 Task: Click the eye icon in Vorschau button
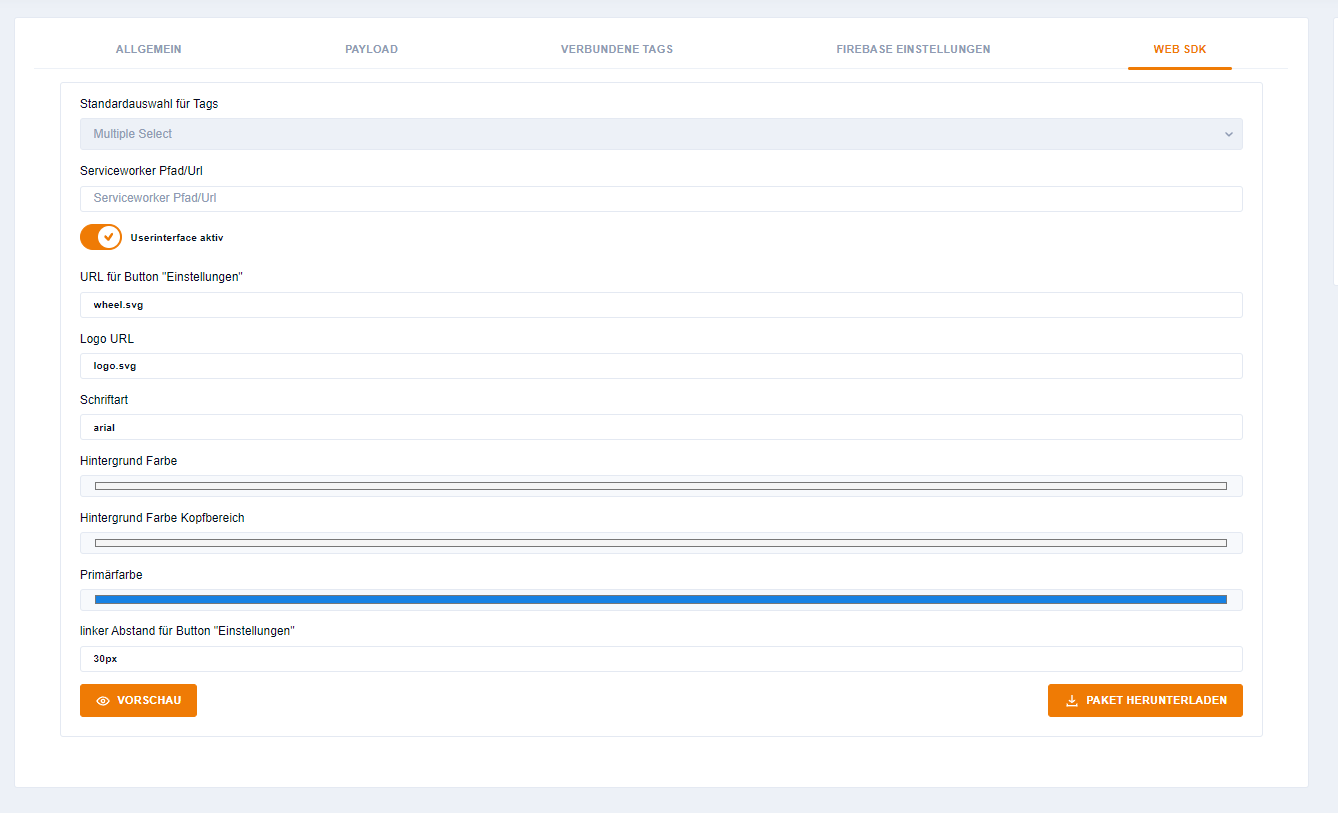coord(103,701)
